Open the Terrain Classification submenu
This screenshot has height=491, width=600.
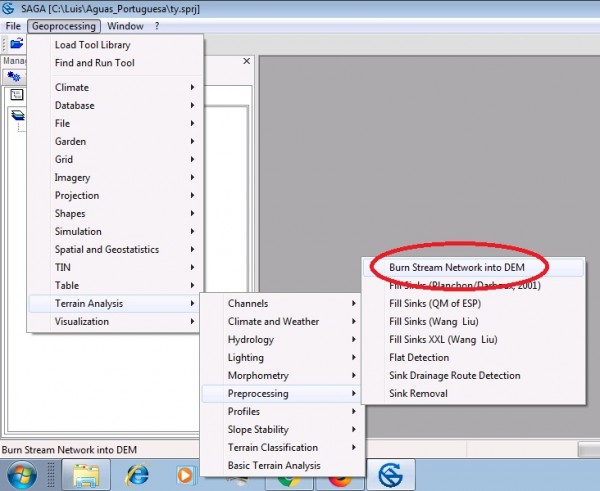pos(282,447)
